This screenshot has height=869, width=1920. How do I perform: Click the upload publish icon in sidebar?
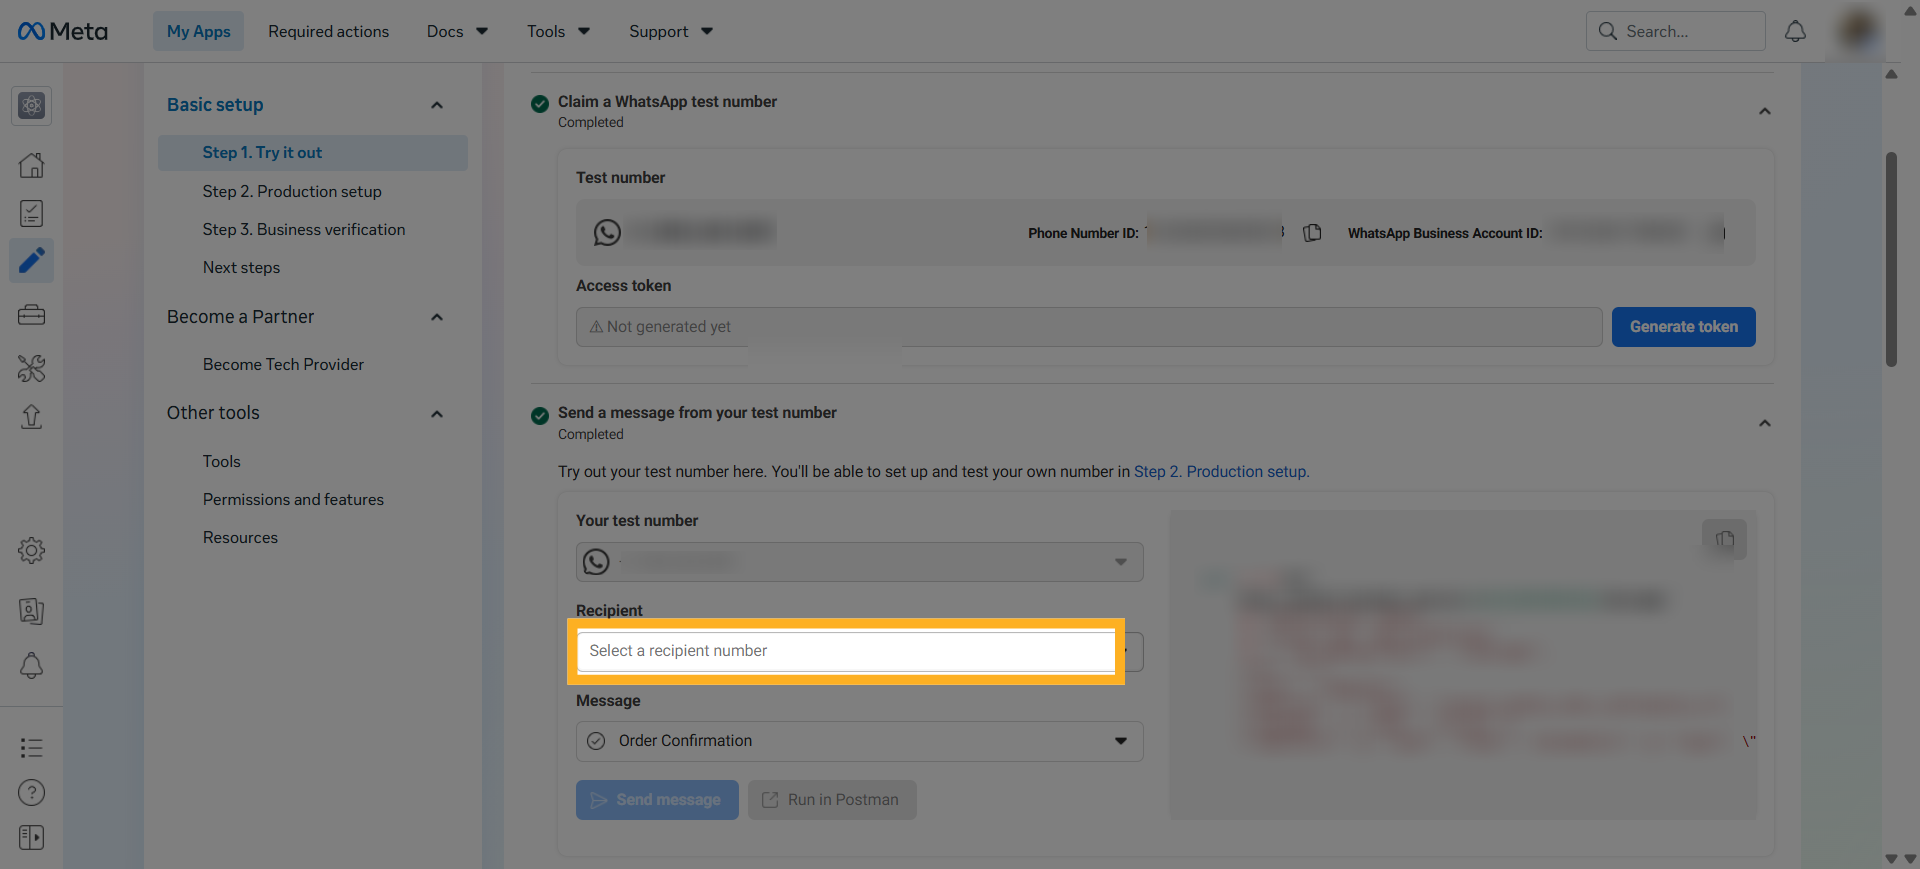click(x=32, y=416)
